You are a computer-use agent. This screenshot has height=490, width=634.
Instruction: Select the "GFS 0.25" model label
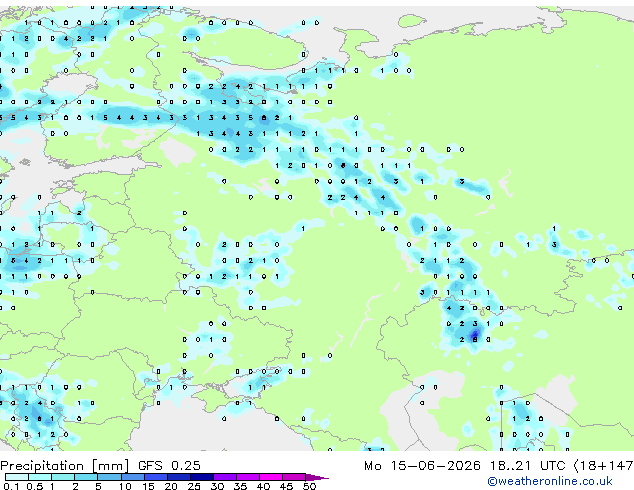pyautogui.click(x=169, y=466)
